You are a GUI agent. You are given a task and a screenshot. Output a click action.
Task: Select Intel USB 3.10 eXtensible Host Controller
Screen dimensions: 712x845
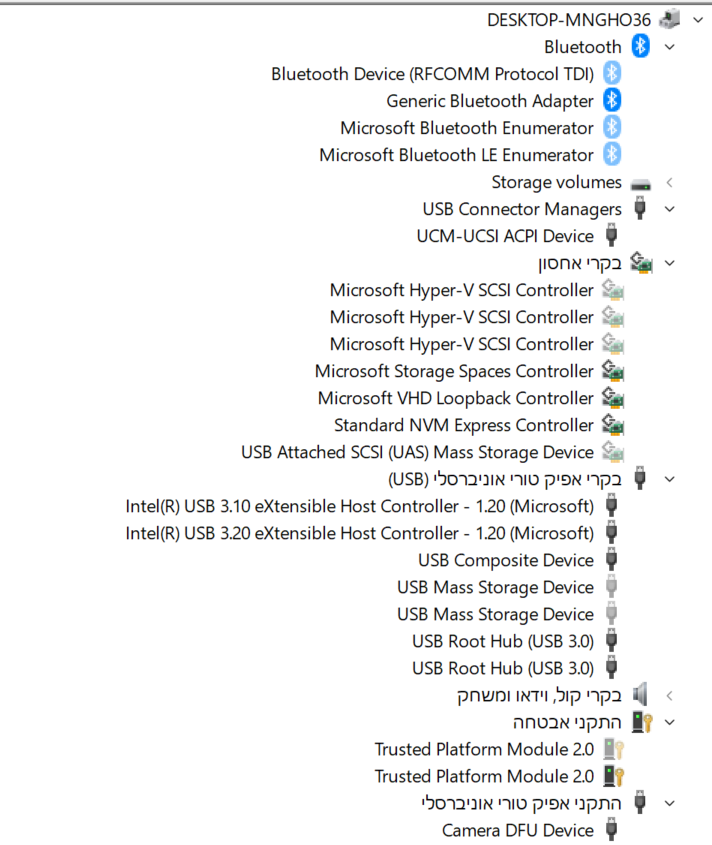tap(359, 506)
